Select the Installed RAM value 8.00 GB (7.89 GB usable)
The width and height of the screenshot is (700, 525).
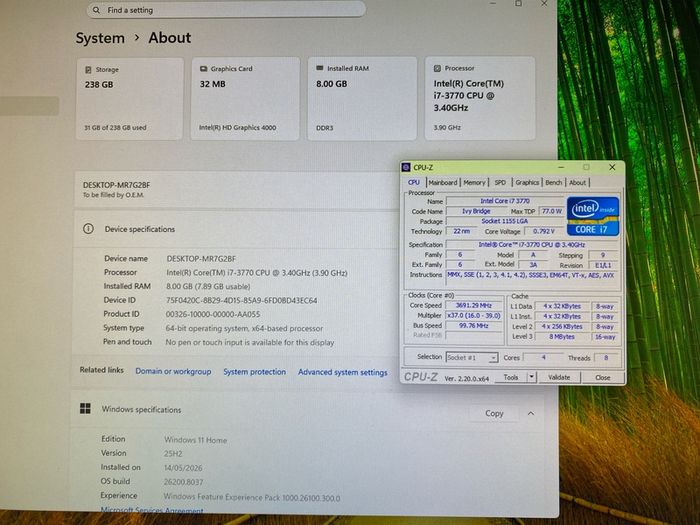click(208, 287)
